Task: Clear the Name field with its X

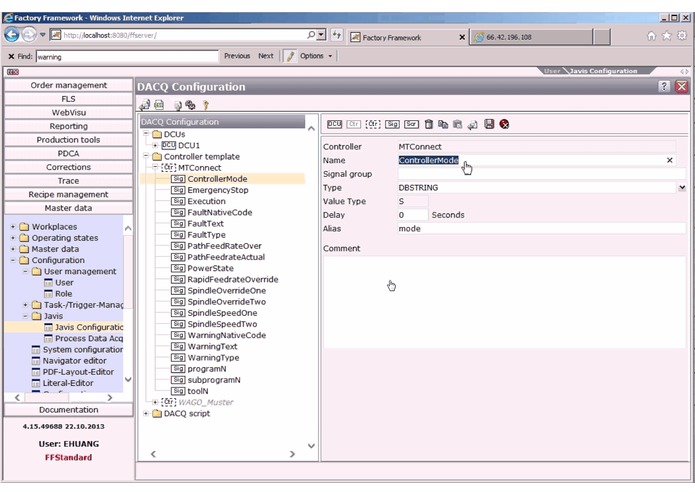Action: tap(670, 160)
